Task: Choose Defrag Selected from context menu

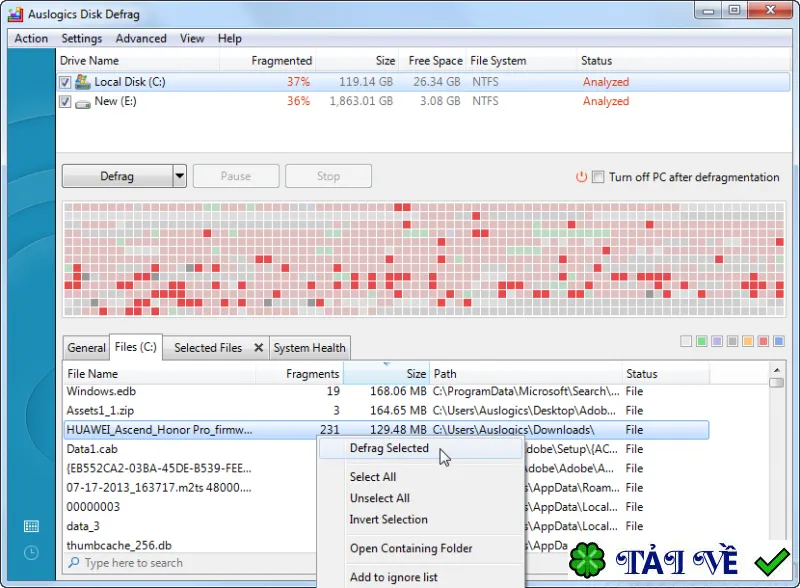Action: [421, 448]
